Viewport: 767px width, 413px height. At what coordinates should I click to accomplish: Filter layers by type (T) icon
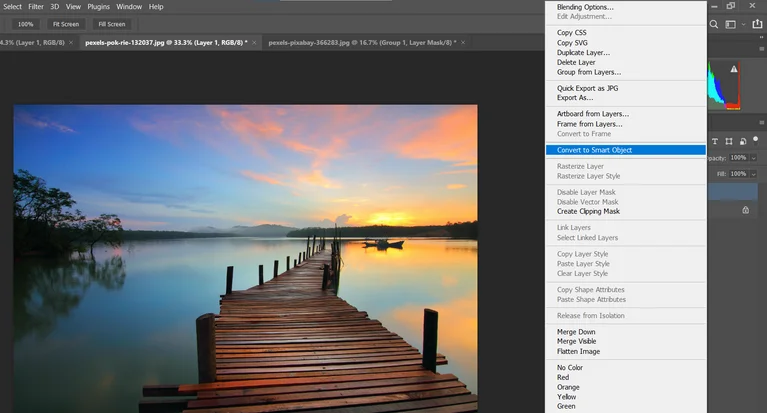[x=715, y=141]
